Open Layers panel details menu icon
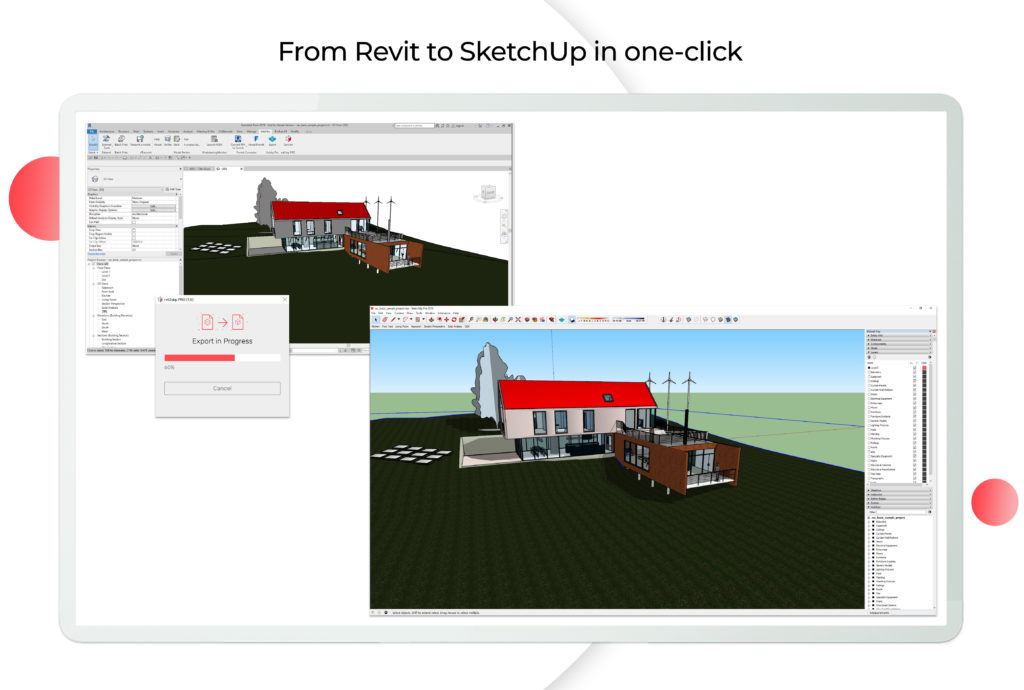 pos(930,357)
